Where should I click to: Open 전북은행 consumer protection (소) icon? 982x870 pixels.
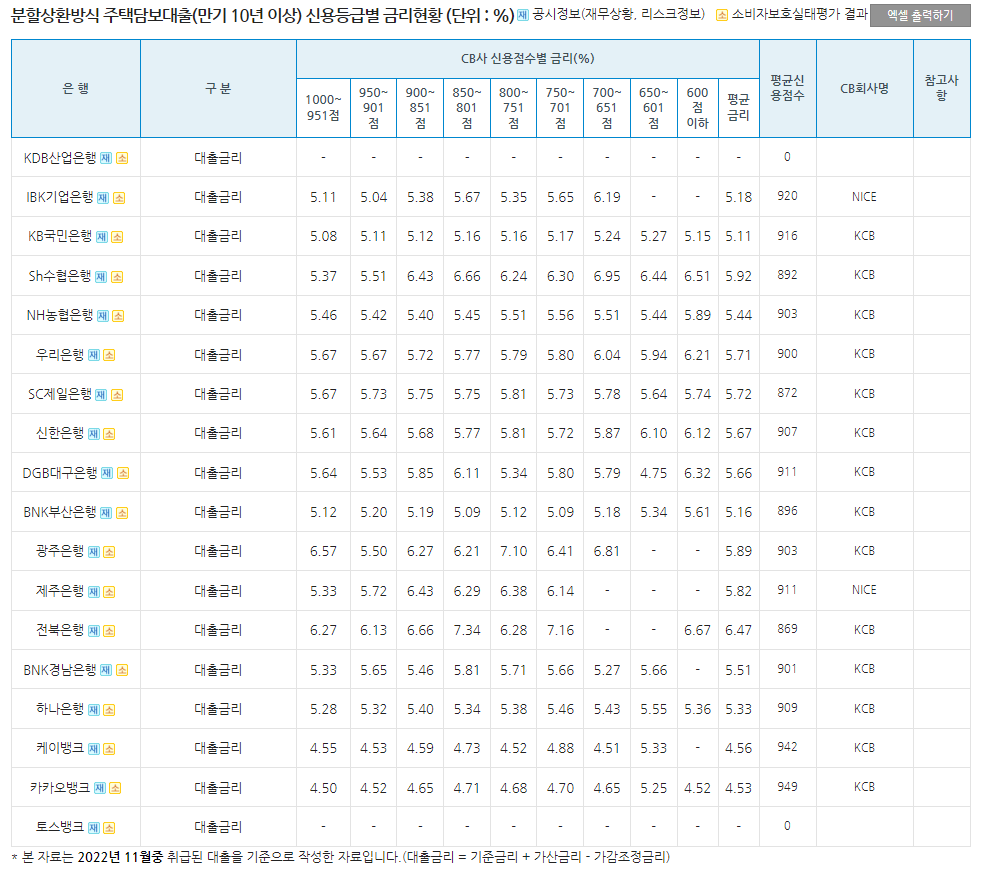(x=109, y=631)
